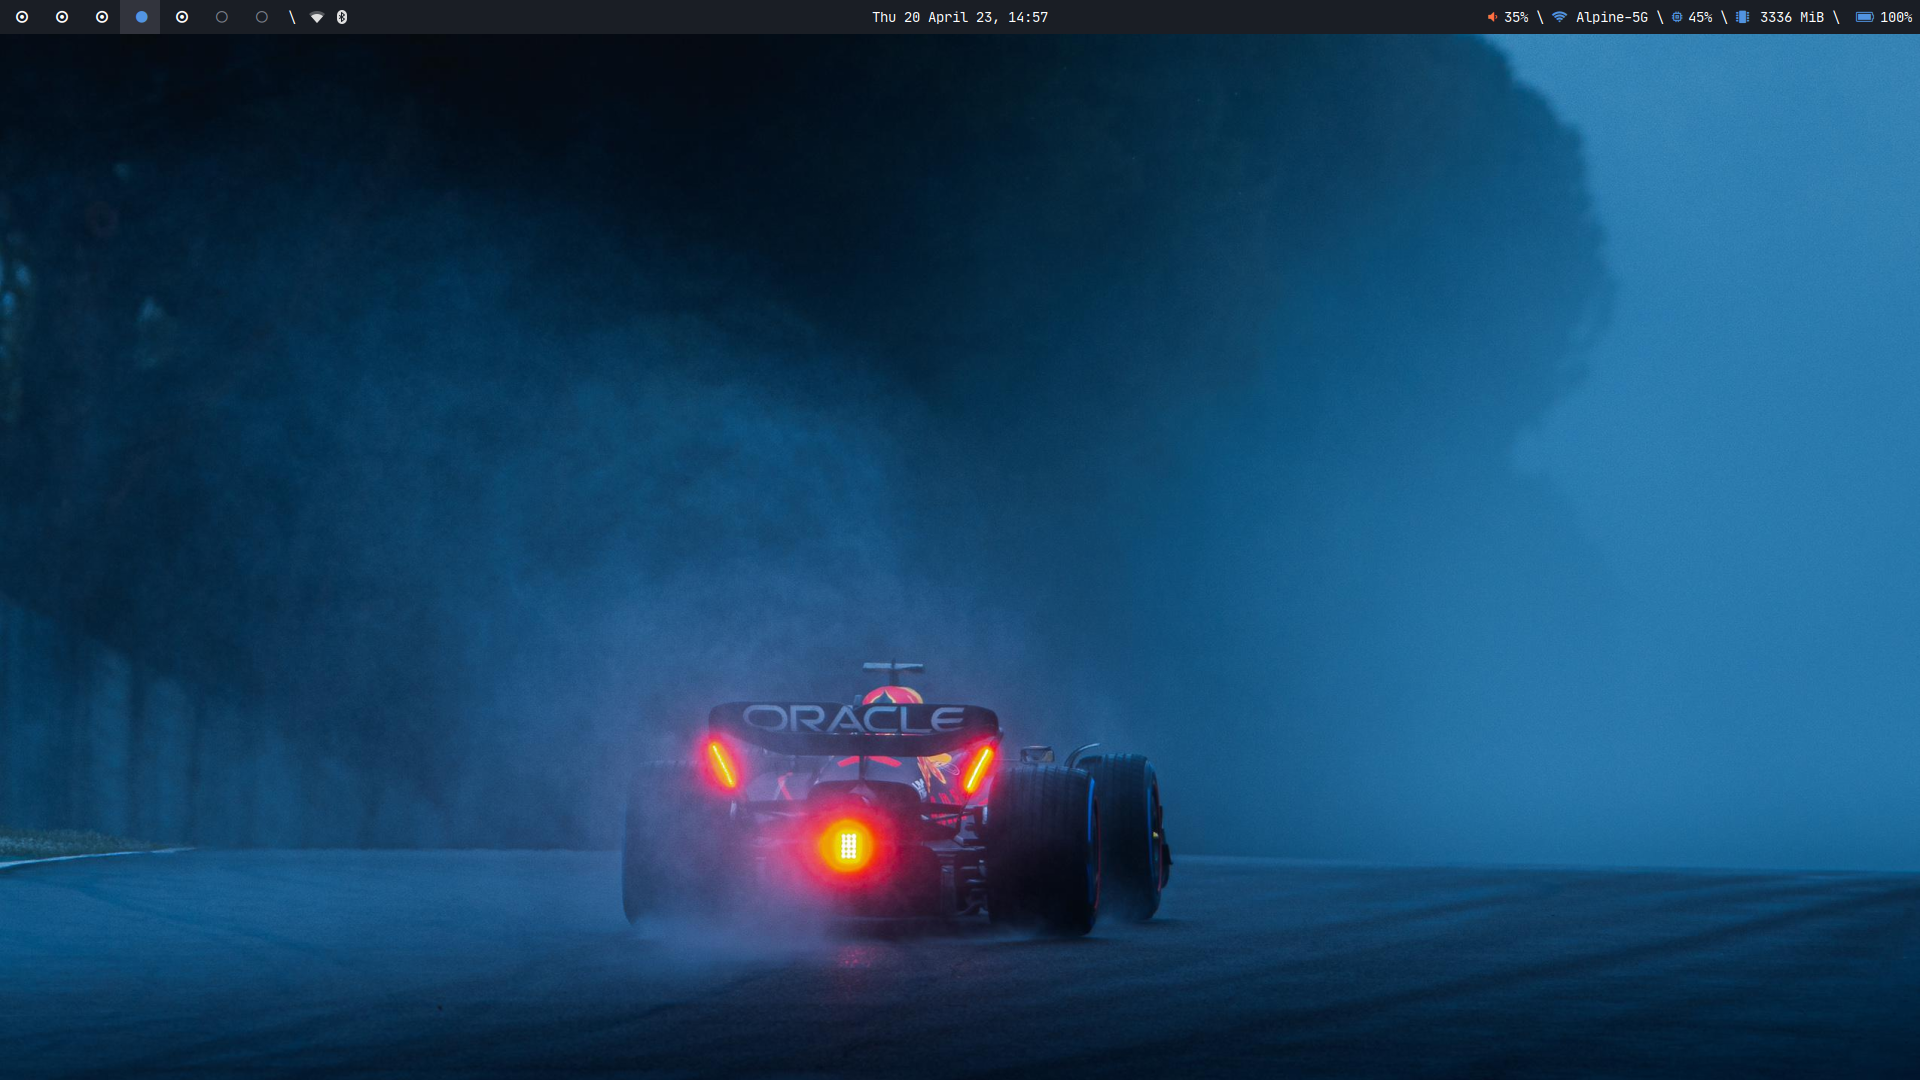Click the 3336 MiB memory readout
Screen dimensions: 1920x1080
[1791, 17]
